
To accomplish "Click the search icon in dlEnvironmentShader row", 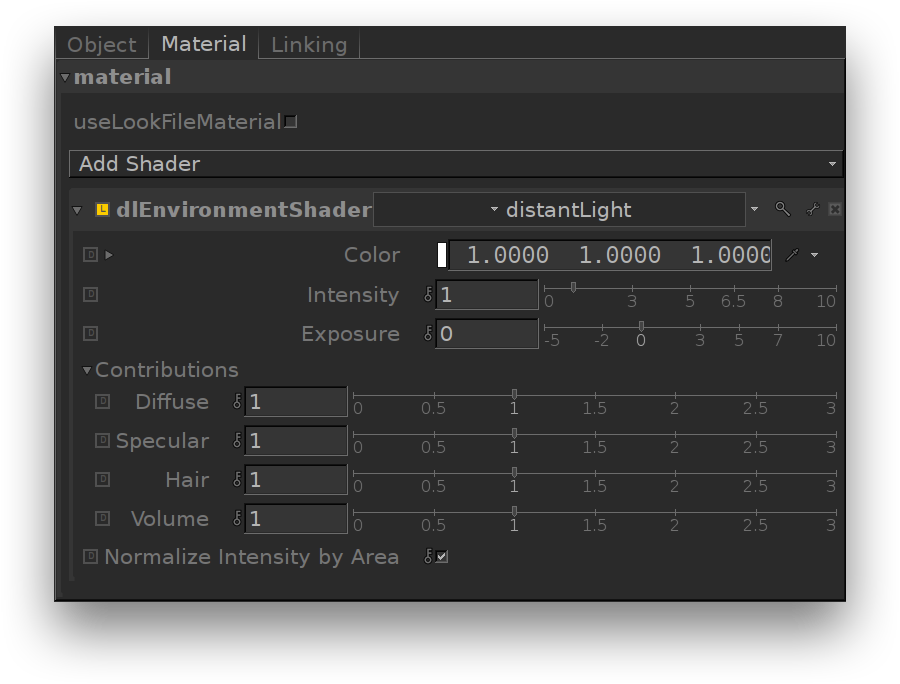I will pos(782,209).
